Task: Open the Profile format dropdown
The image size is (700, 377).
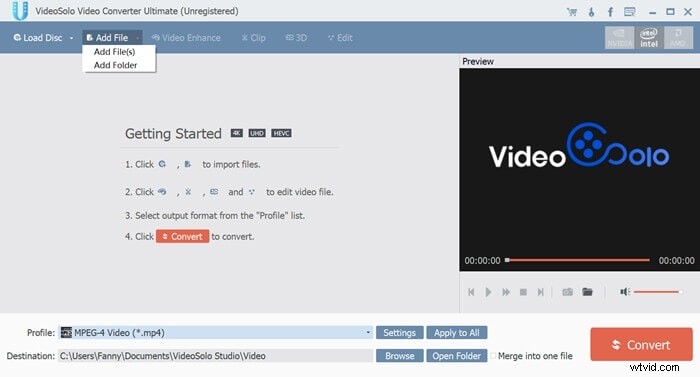Action: tap(368, 332)
